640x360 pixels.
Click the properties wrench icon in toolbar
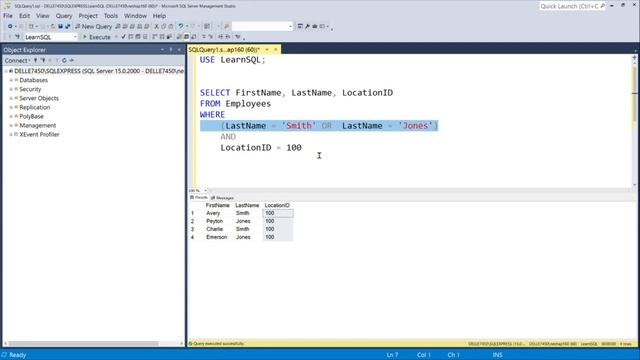(x=307, y=26)
